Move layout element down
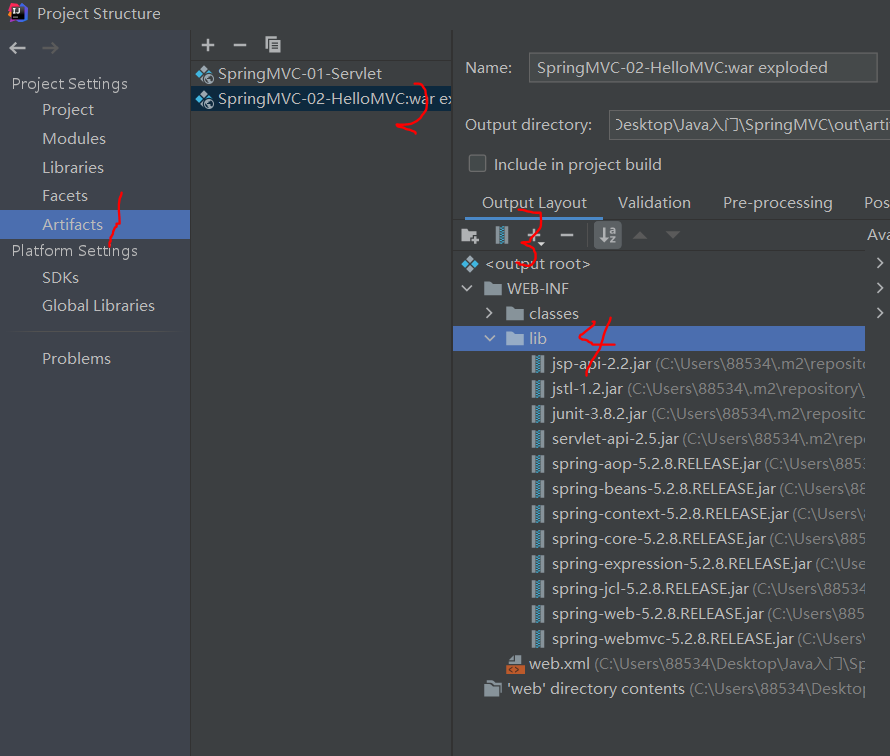 coord(673,235)
